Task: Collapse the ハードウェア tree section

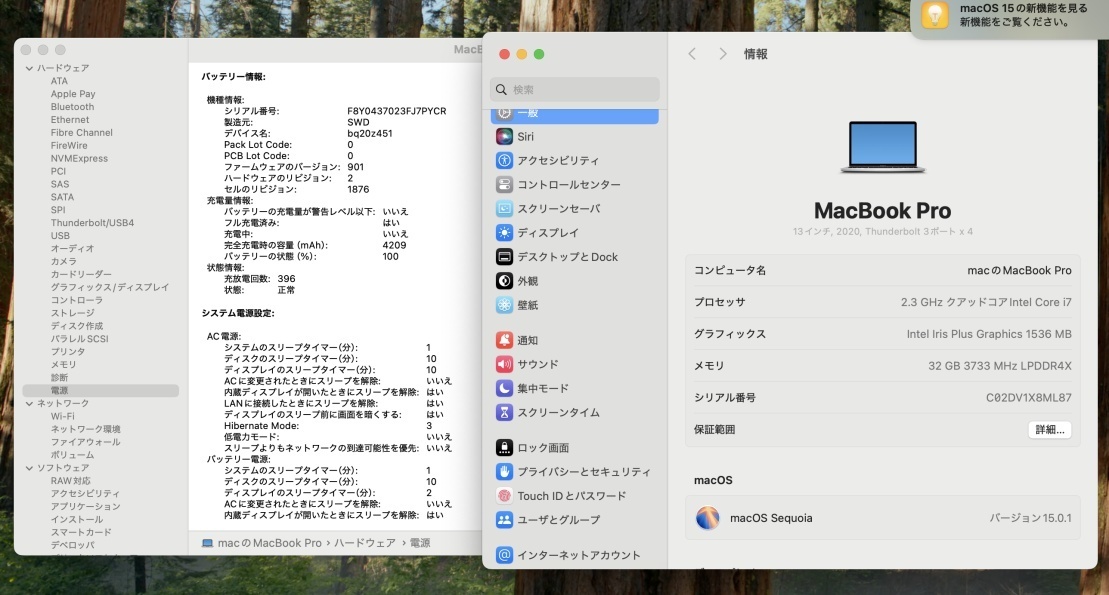Action: (29, 68)
